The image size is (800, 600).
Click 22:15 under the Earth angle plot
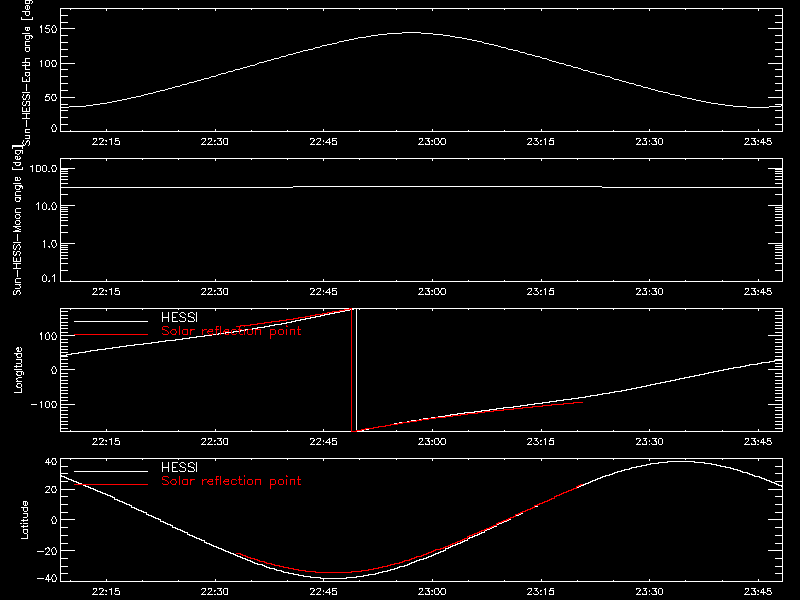coord(106,142)
